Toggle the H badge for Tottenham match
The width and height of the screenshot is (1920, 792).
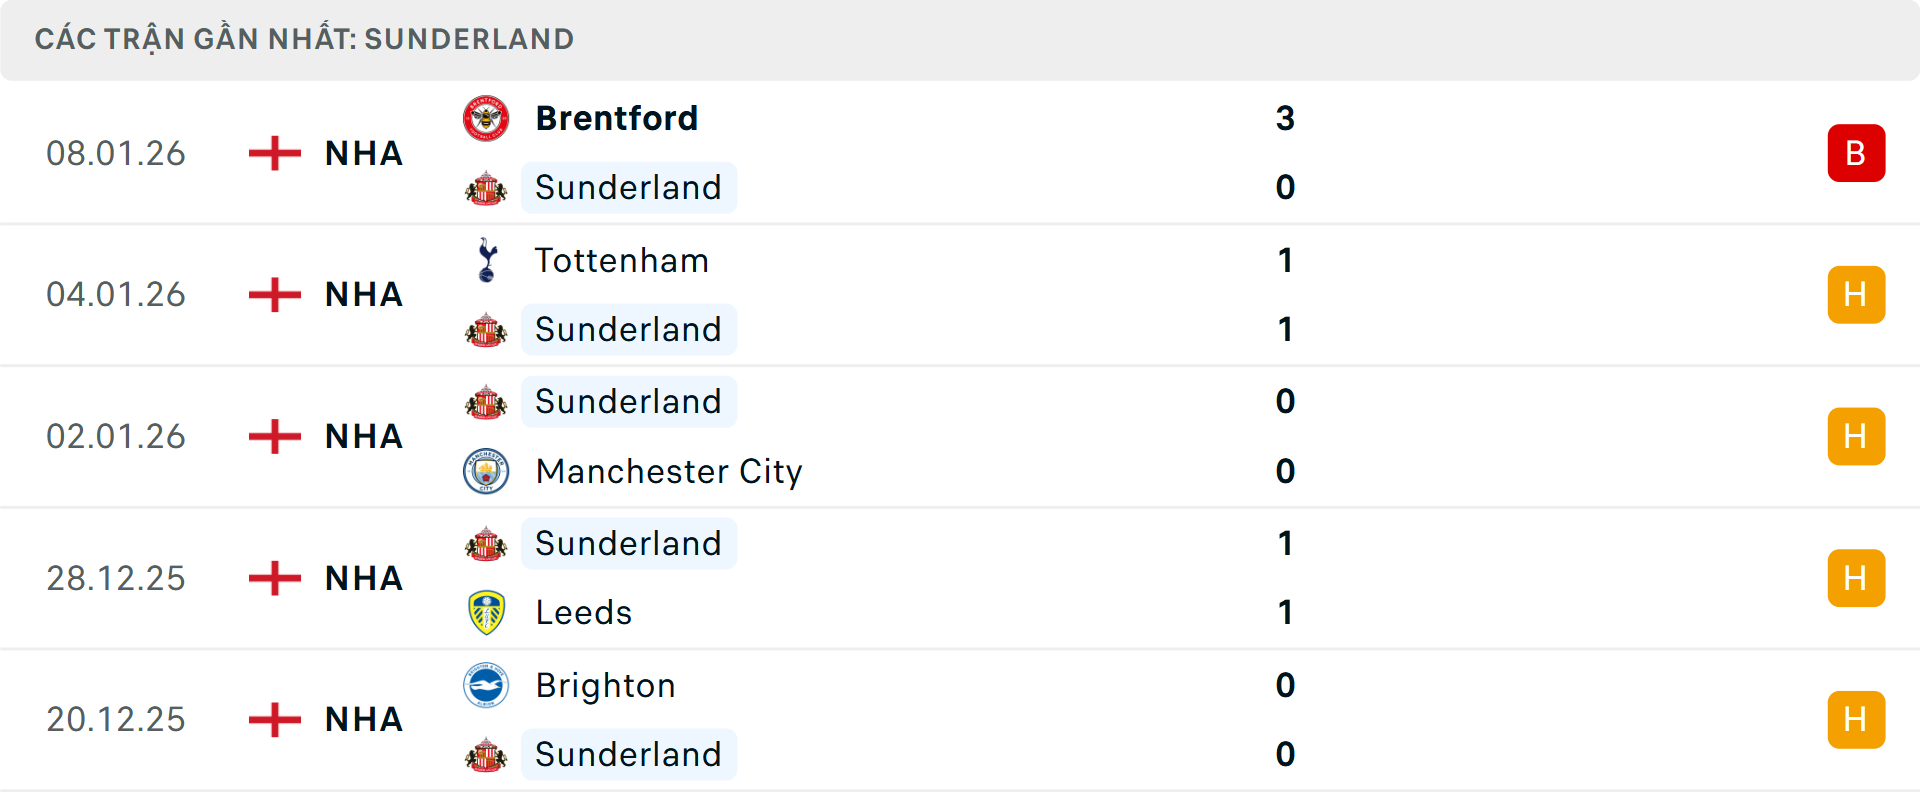pos(1857,294)
